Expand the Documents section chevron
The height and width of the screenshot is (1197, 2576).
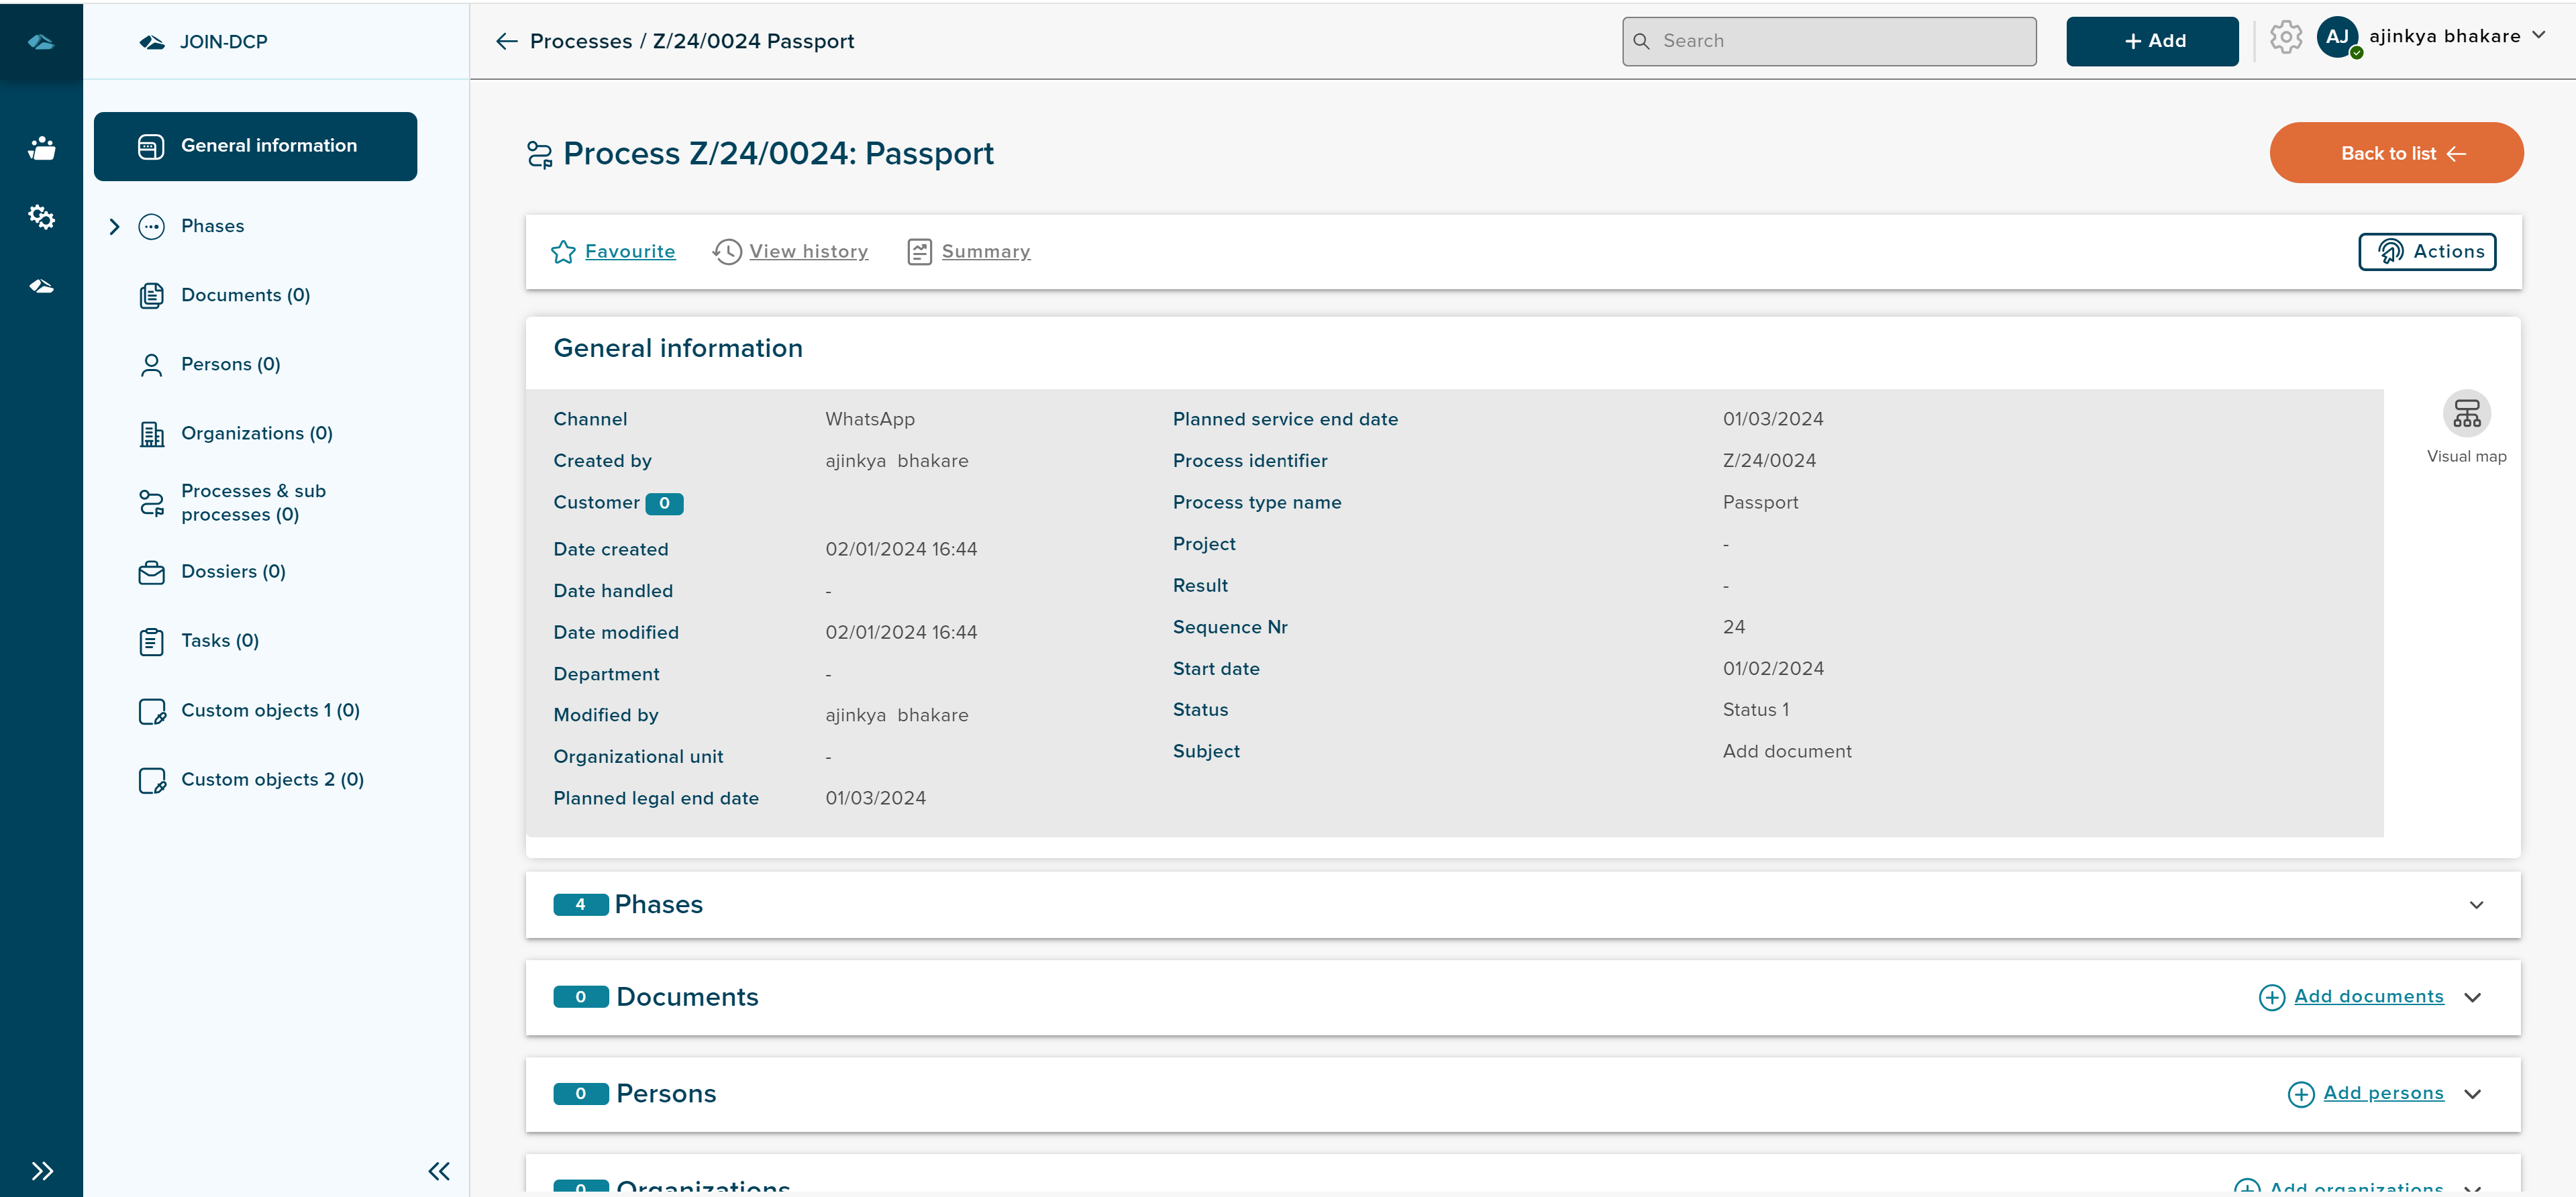pyautogui.click(x=2472, y=997)
